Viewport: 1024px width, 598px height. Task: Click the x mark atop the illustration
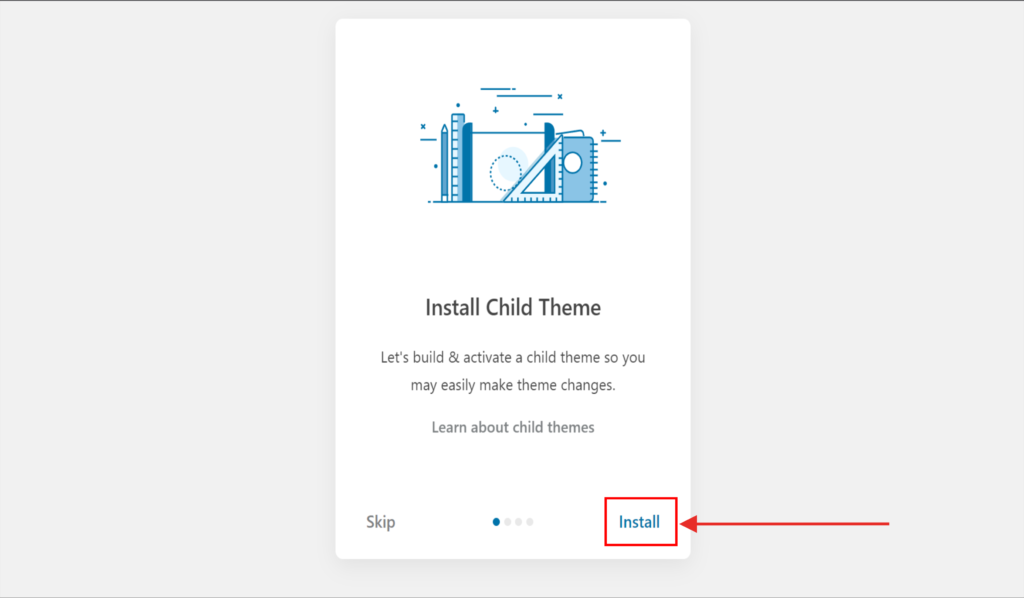pos(560,96)
